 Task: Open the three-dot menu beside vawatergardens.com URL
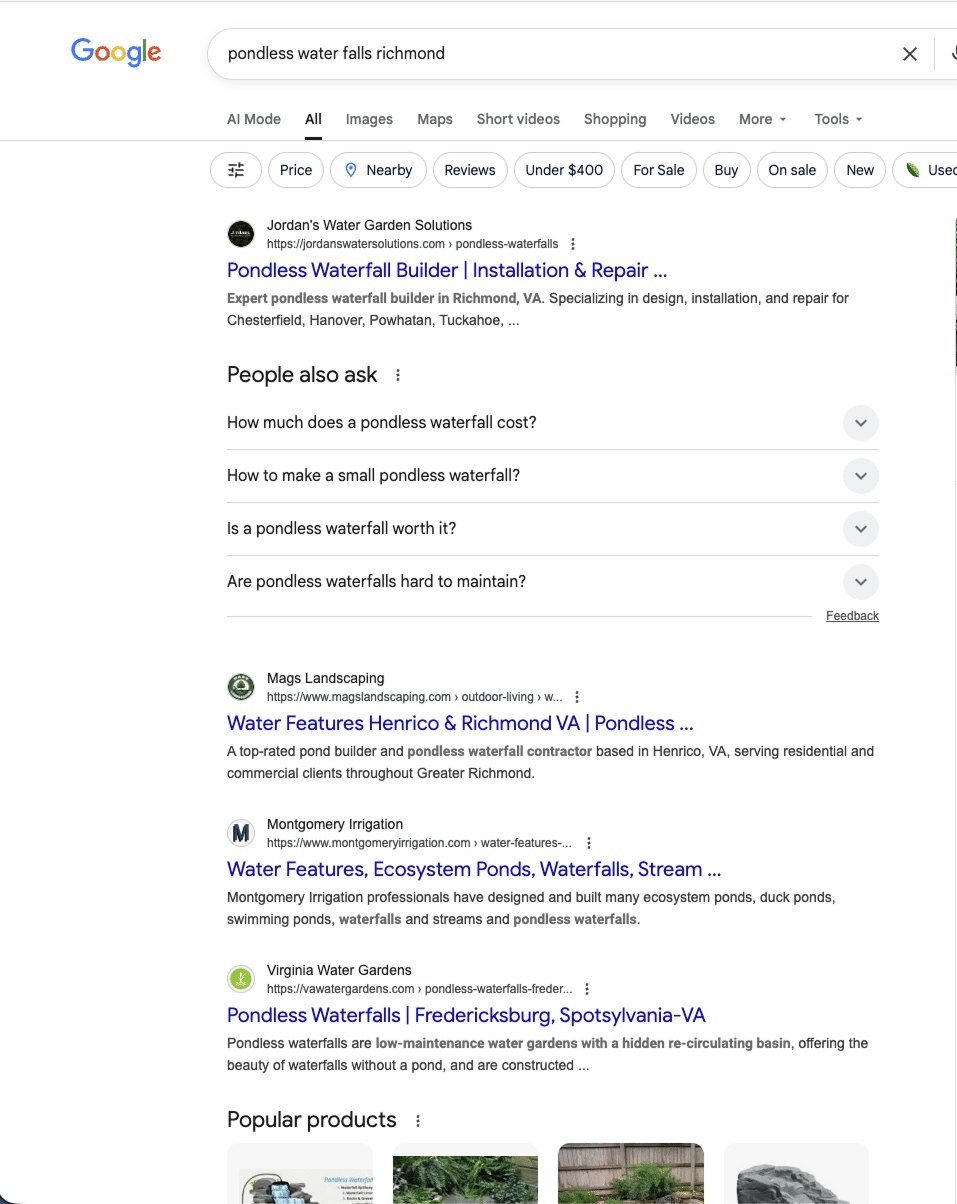coord(587,989)
